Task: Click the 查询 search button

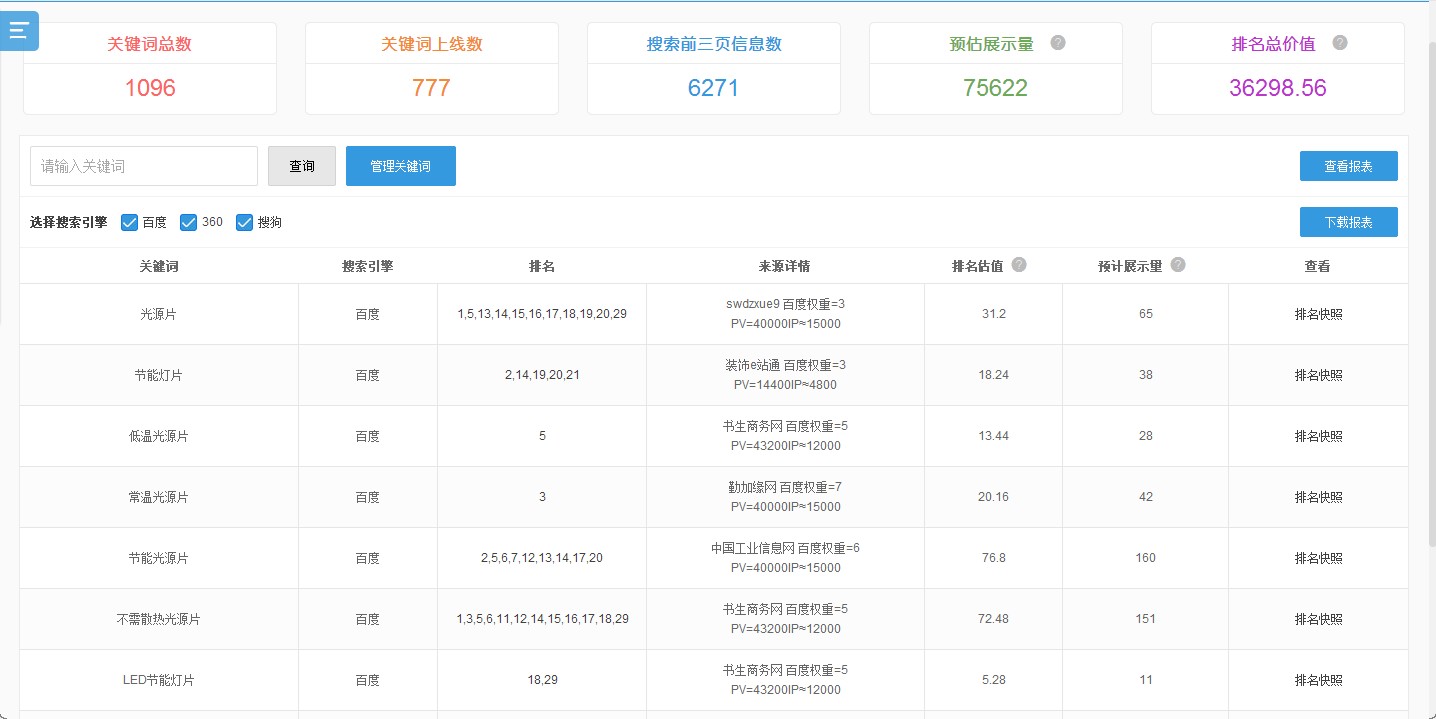Action: click(302, 166)
